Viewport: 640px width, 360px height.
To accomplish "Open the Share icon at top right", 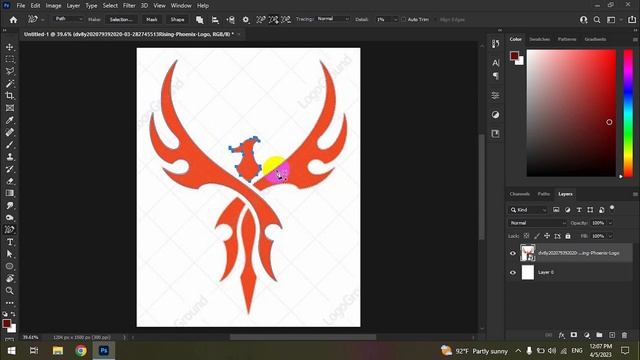I will point(632,20).
